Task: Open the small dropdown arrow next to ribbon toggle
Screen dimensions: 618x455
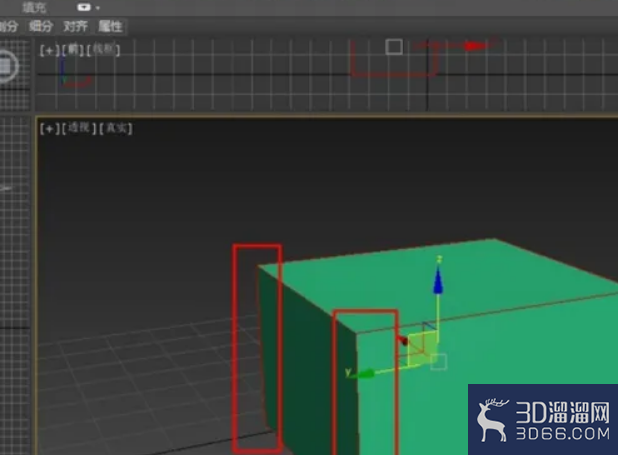Action: tap(98, 7)
